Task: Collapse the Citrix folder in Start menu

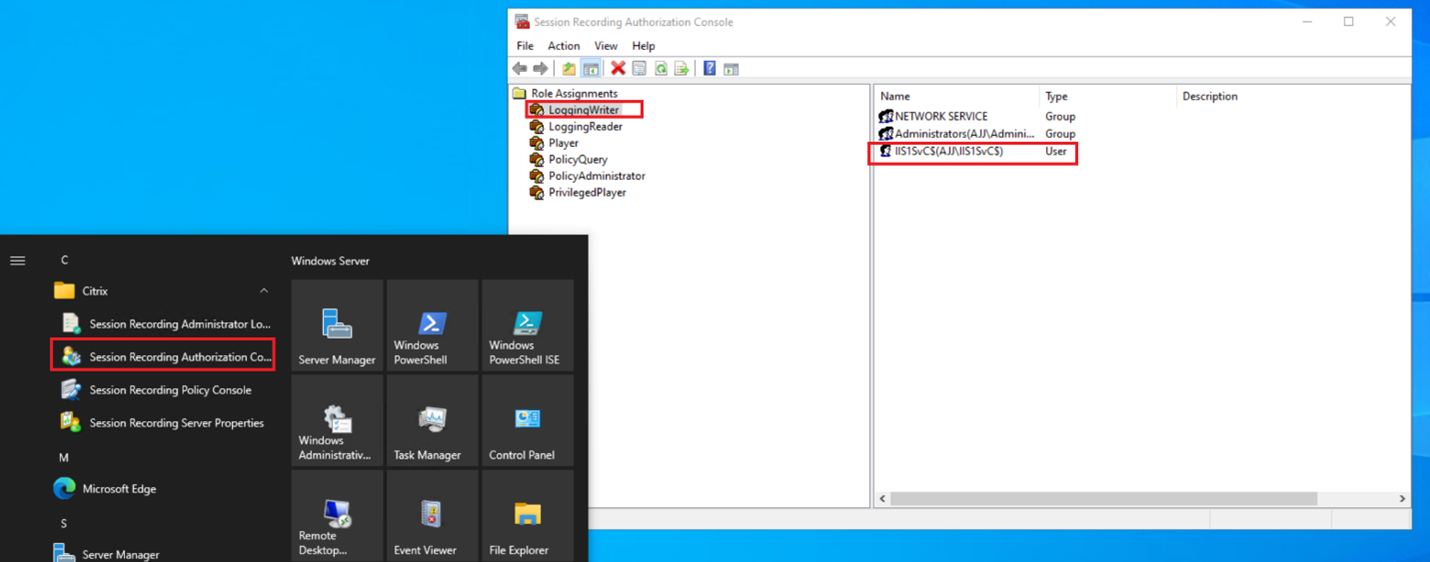Action: 162,291
